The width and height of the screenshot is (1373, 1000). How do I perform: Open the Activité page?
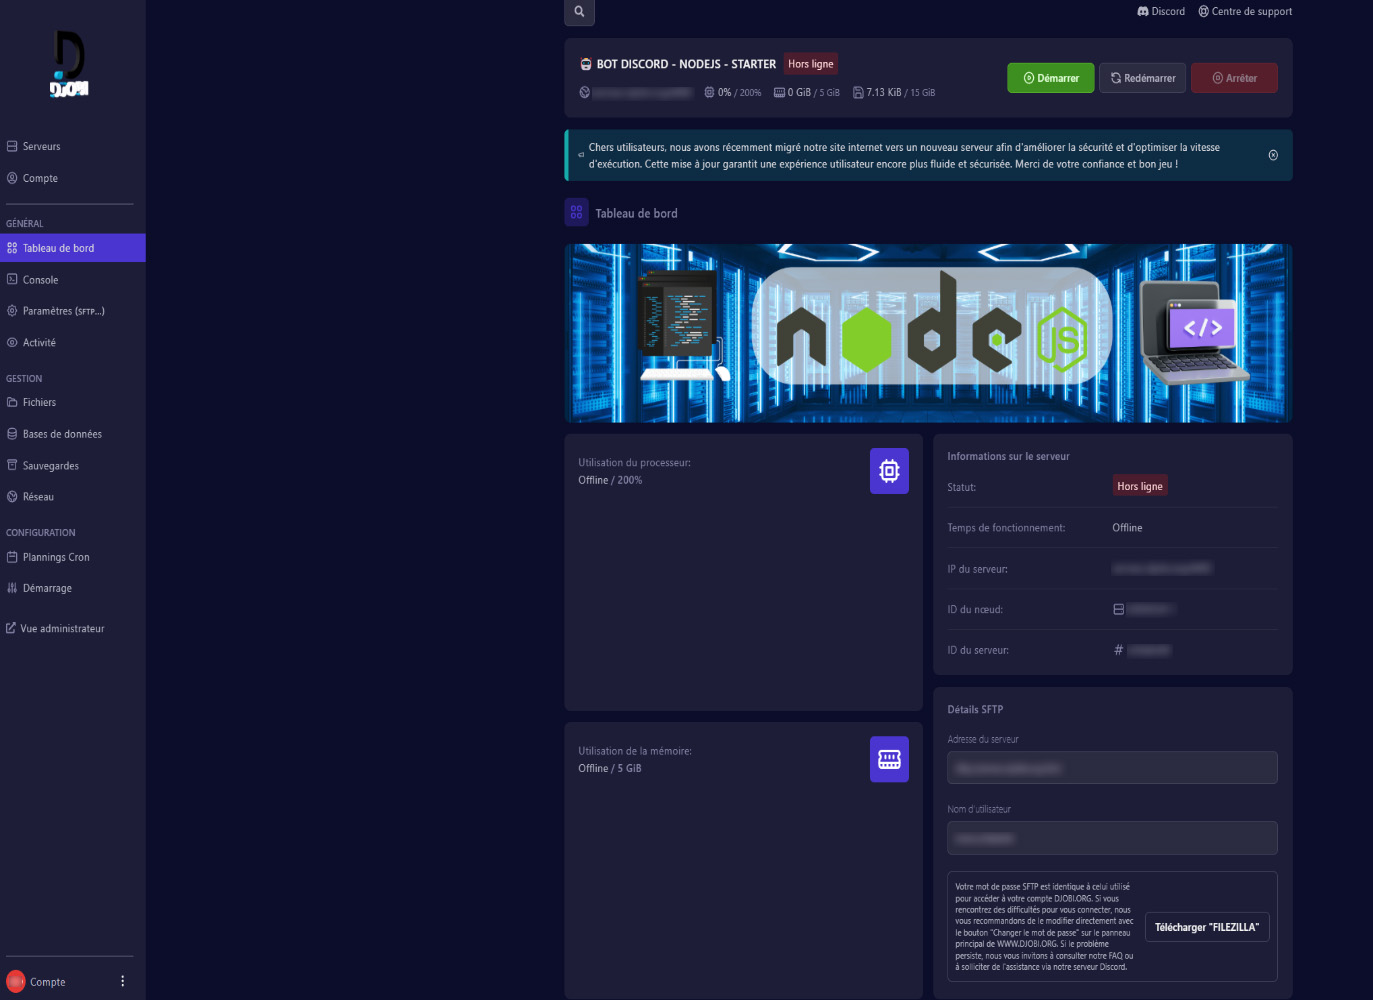pyautogui.click(x=72, y=342)
